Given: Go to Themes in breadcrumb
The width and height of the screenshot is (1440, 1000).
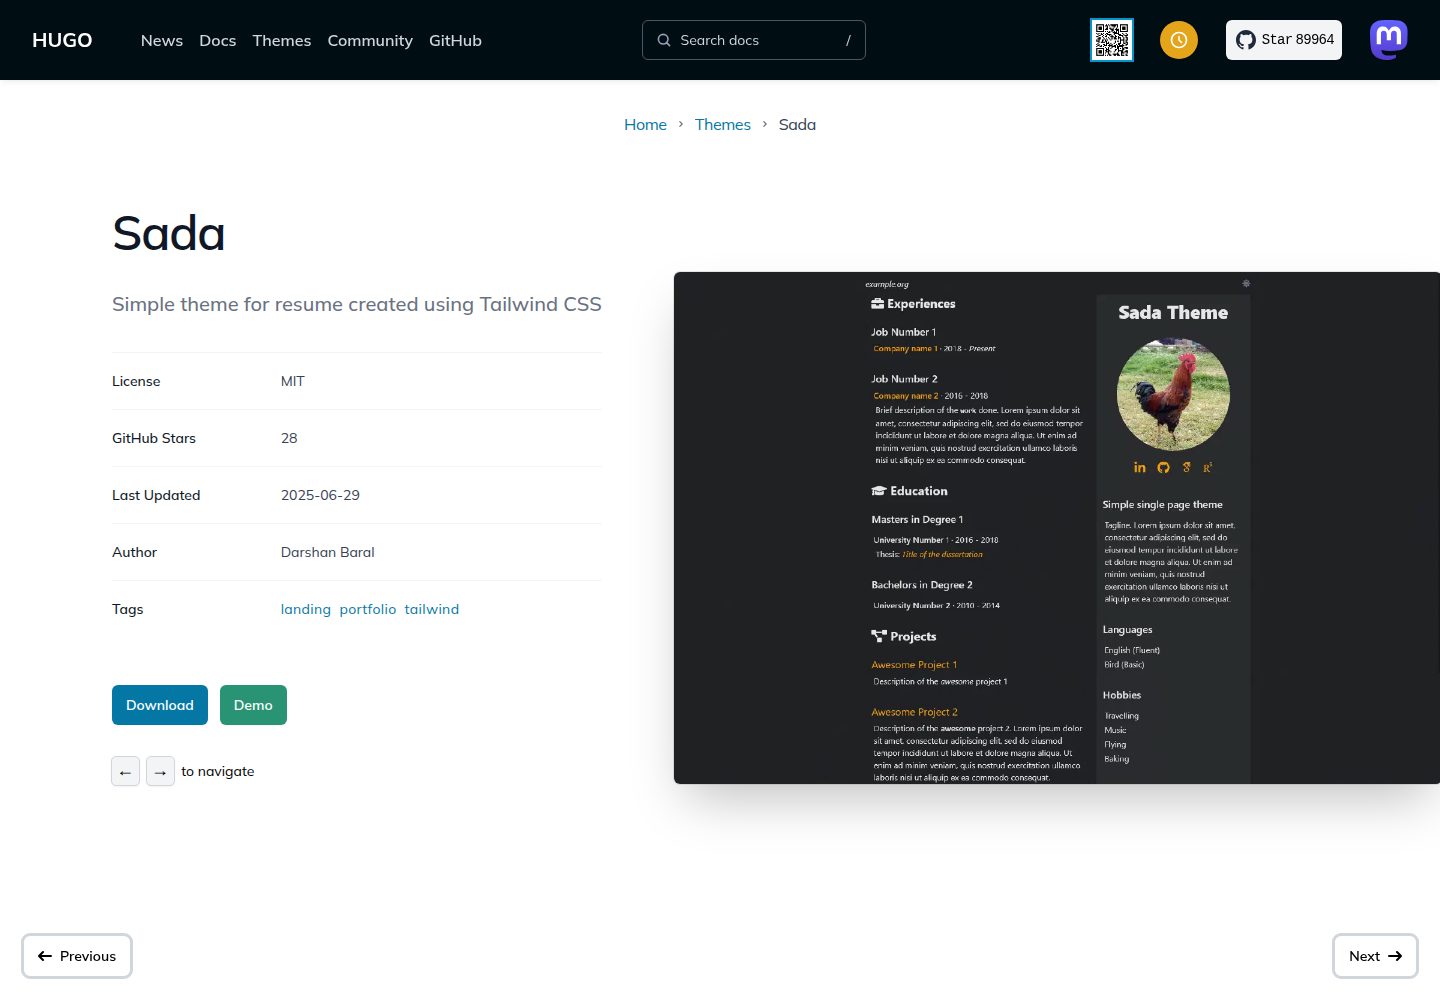Looking at the screenshot, I should (x=723, y=124).
